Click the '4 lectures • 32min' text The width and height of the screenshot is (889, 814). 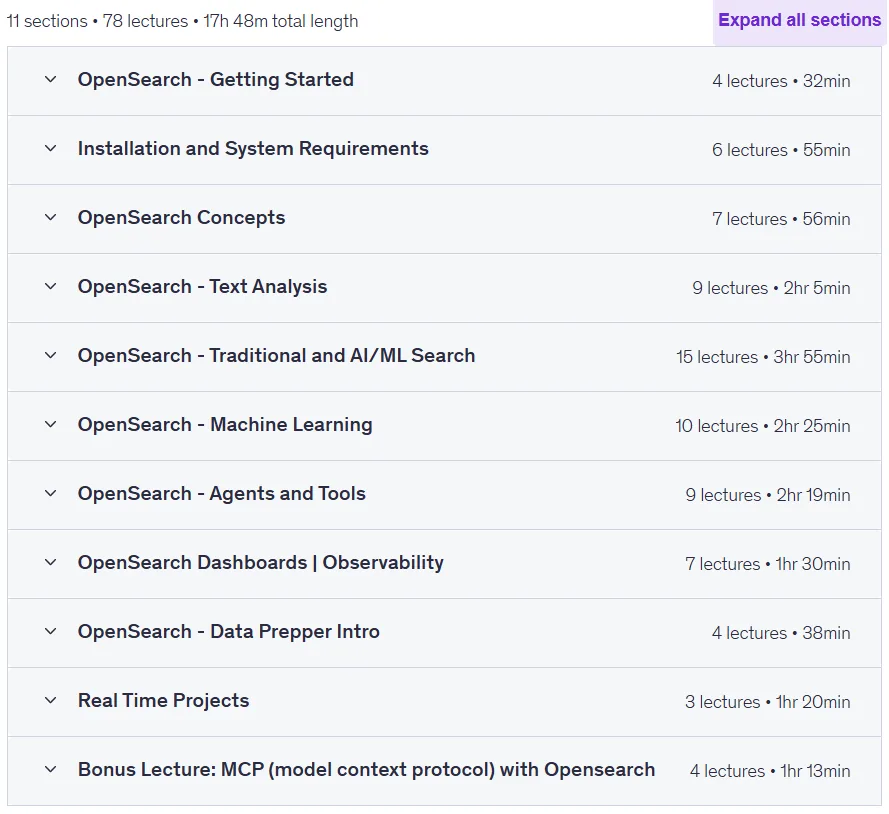pos(781,81)
